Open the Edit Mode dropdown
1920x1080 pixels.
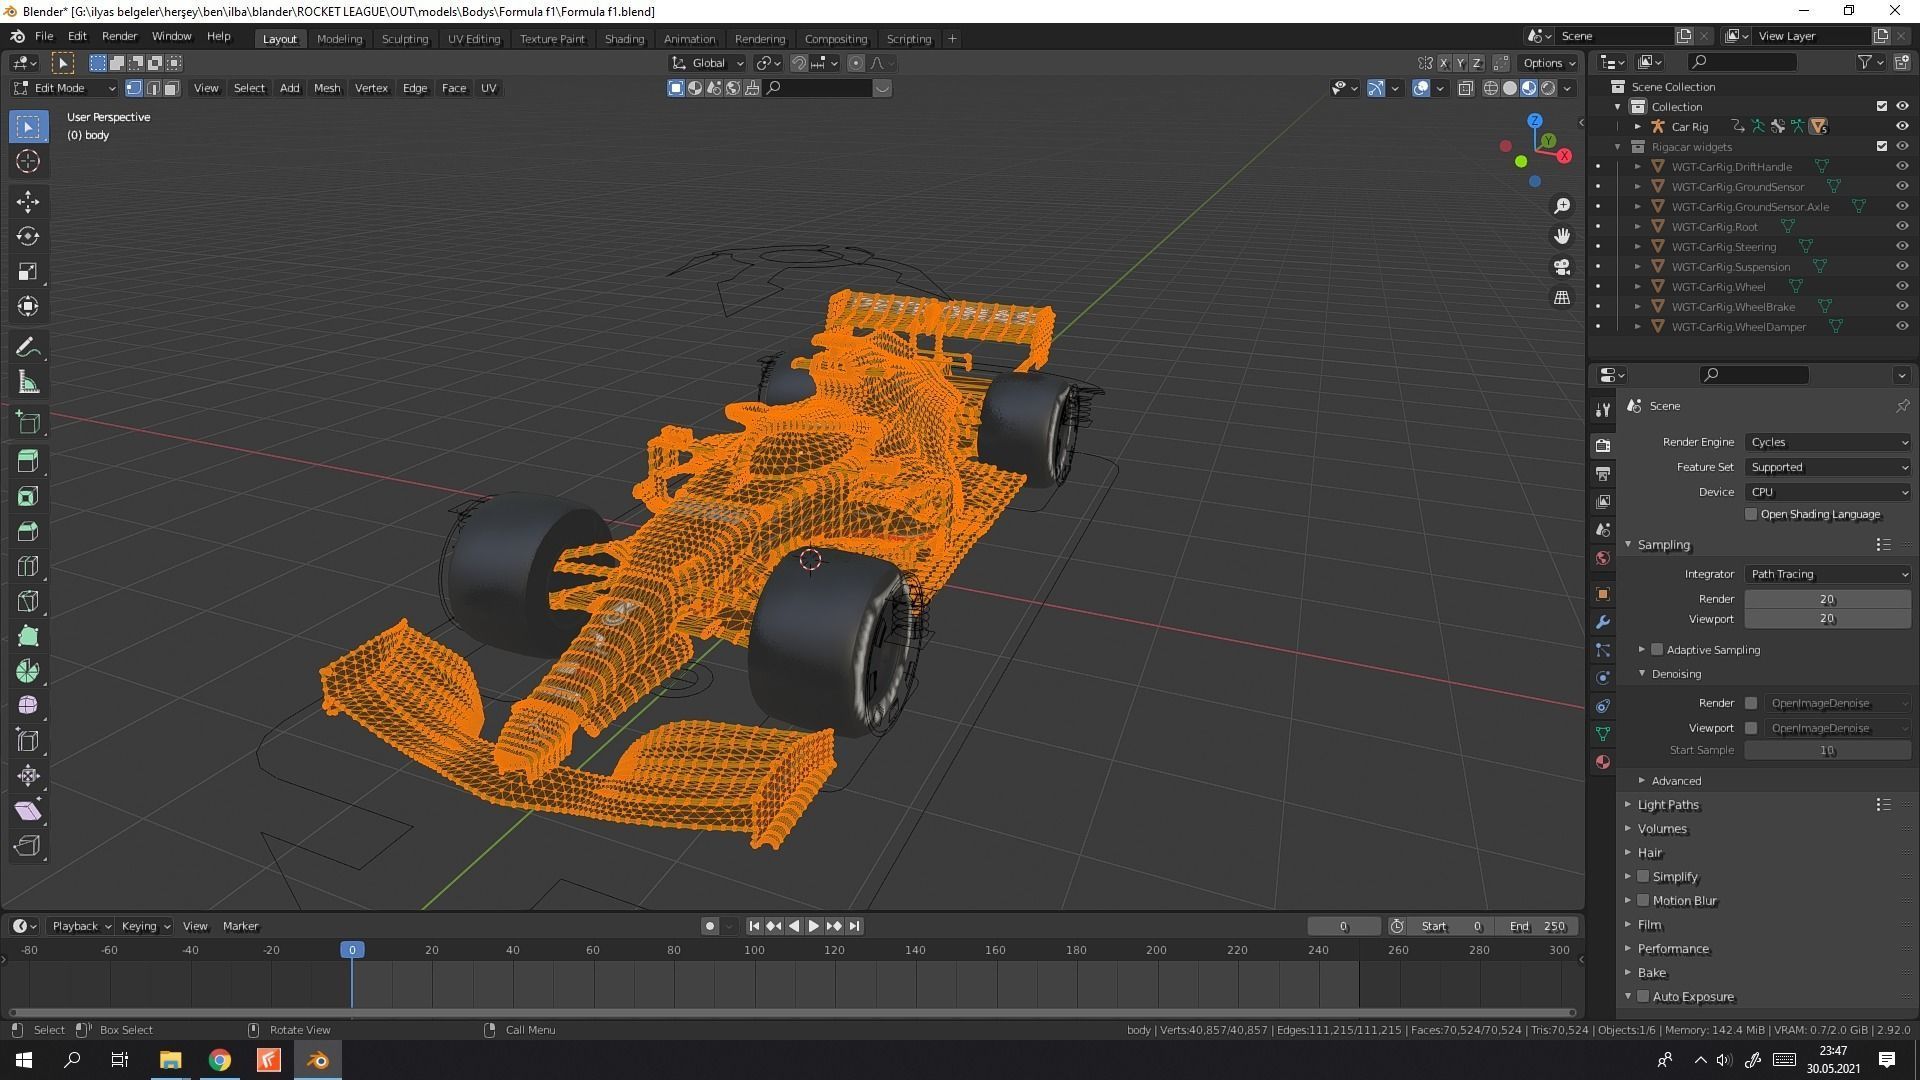coord(65,88)
